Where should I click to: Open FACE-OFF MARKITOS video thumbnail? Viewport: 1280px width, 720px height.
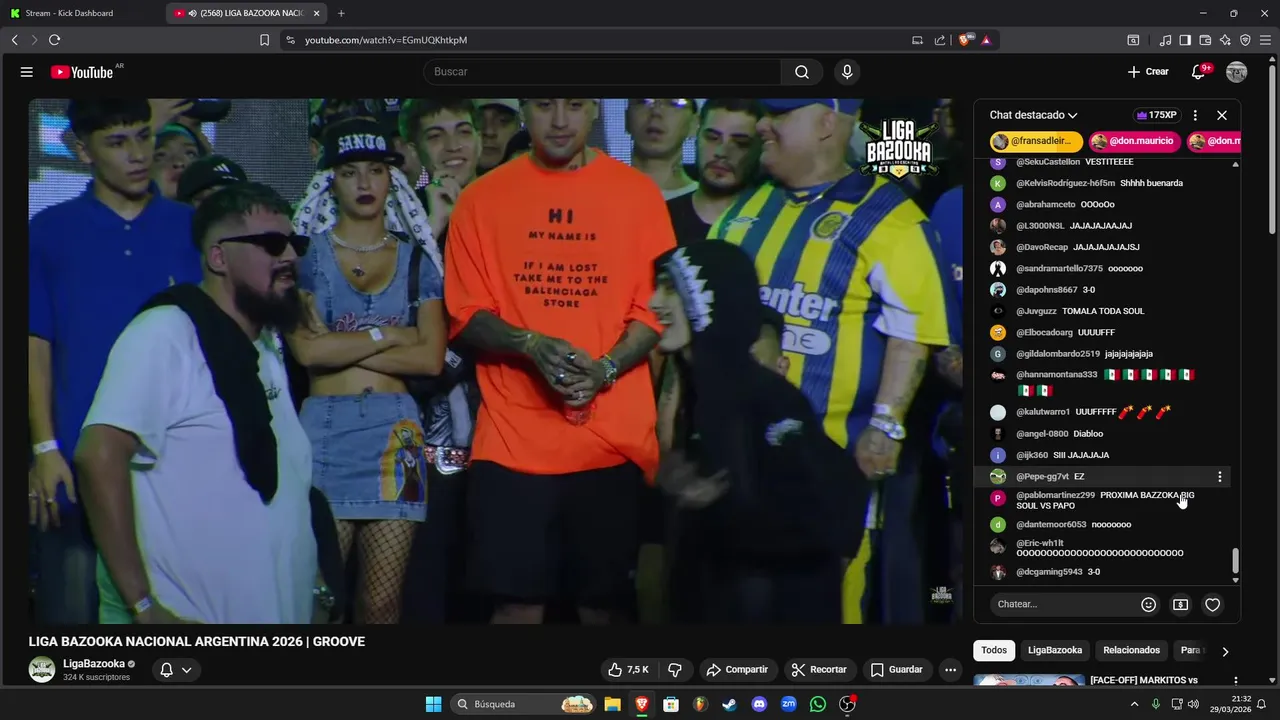click(x=1029, y=681)
